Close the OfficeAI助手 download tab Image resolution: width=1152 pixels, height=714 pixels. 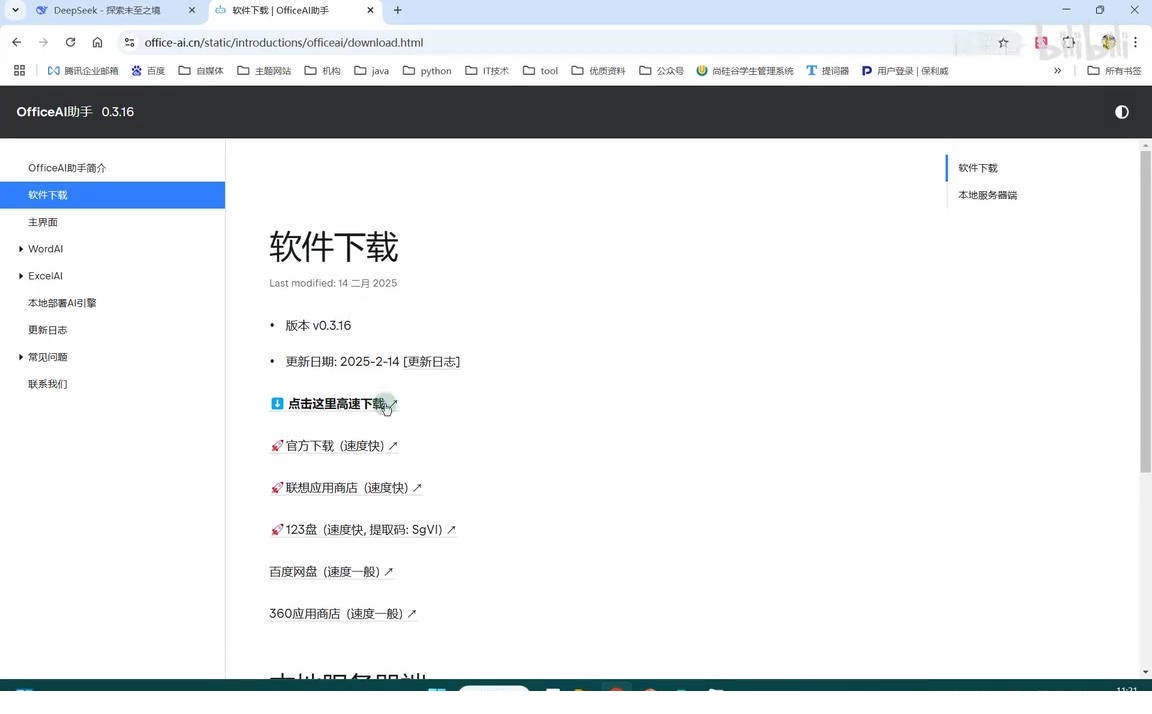coord(370,10)
